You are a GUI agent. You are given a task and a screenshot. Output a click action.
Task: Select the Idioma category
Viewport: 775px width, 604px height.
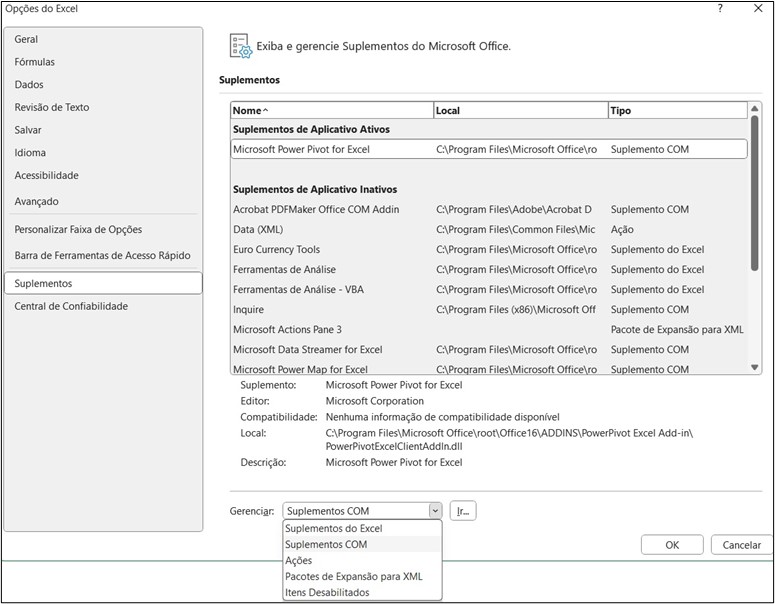coord(103,153)
